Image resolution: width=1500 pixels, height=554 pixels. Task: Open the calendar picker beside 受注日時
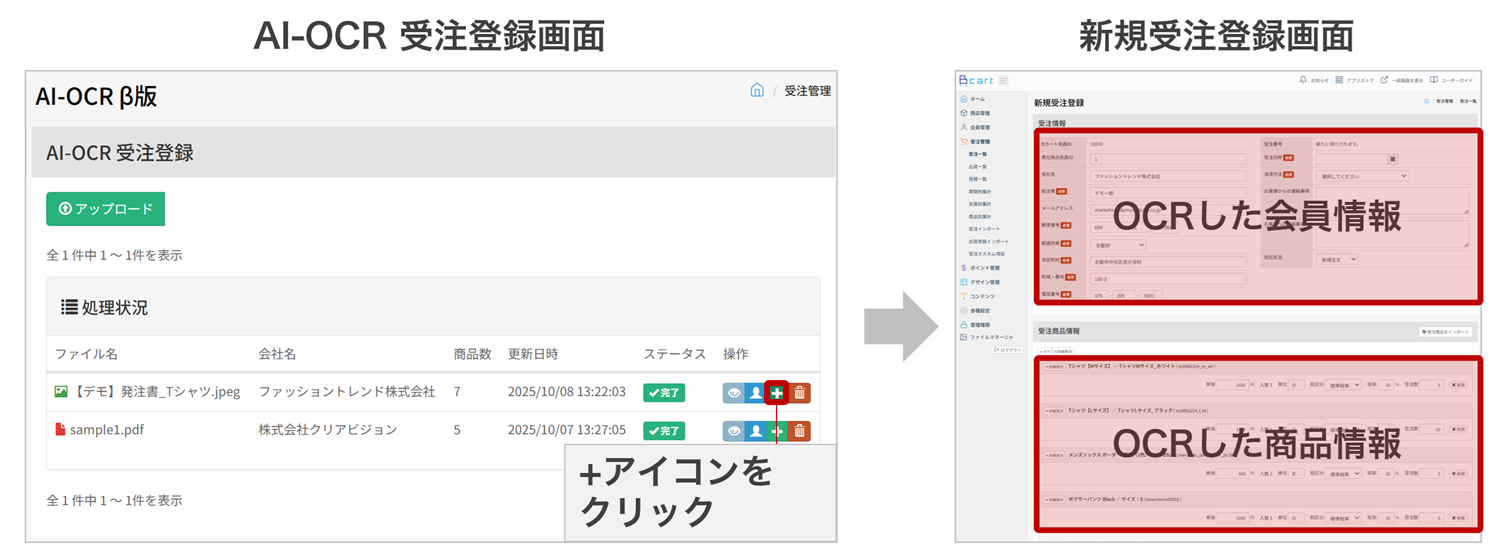point(1393,158)
